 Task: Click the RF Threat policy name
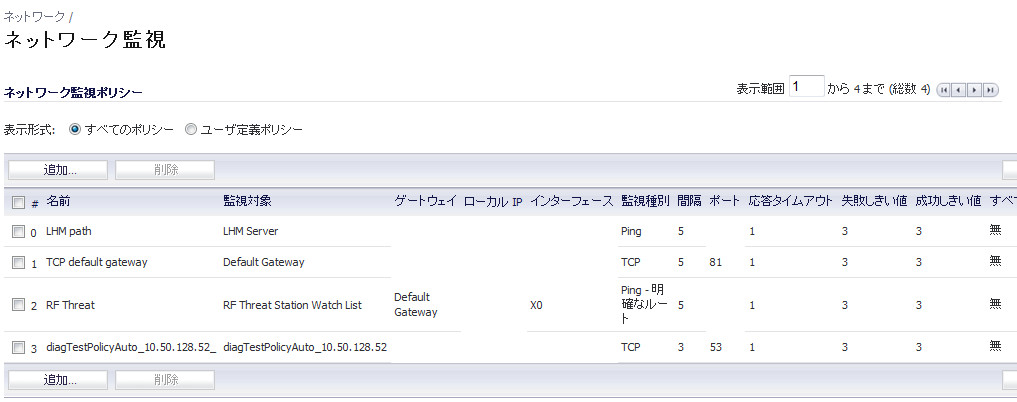[70, 305]
